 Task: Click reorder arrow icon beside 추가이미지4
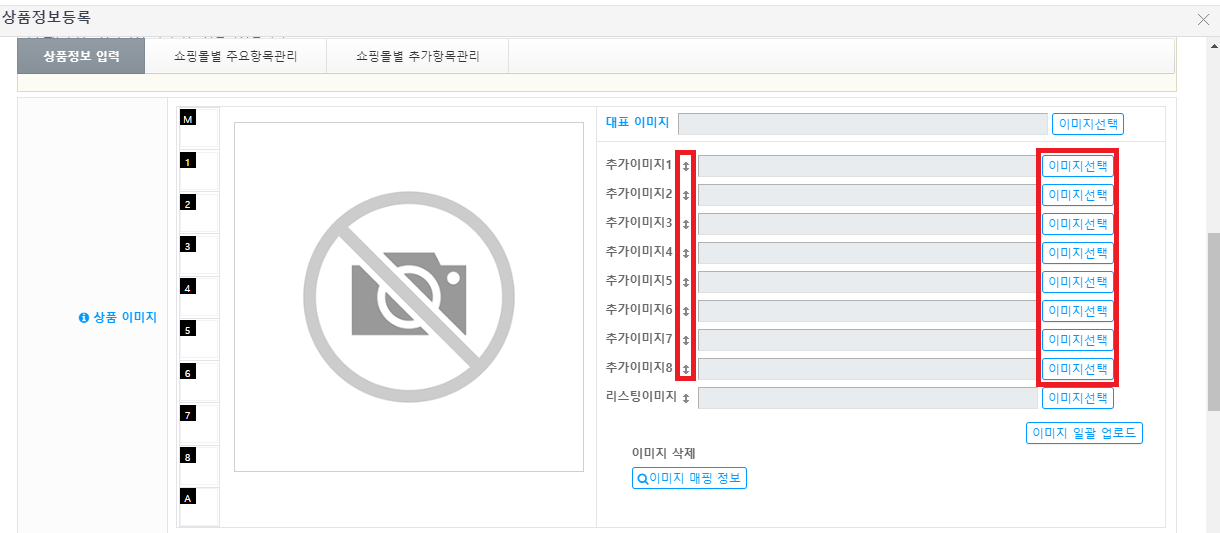pos(686,254)
